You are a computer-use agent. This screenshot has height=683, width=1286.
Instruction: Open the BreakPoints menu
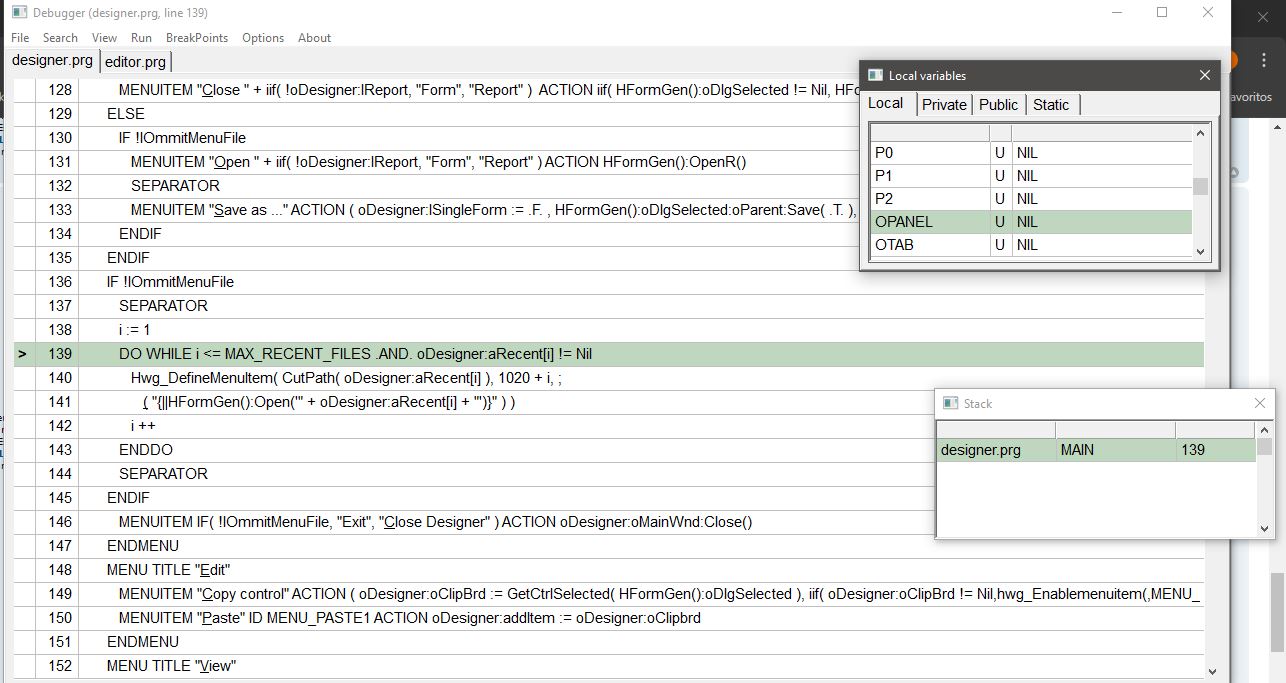[x=197, y=38]
